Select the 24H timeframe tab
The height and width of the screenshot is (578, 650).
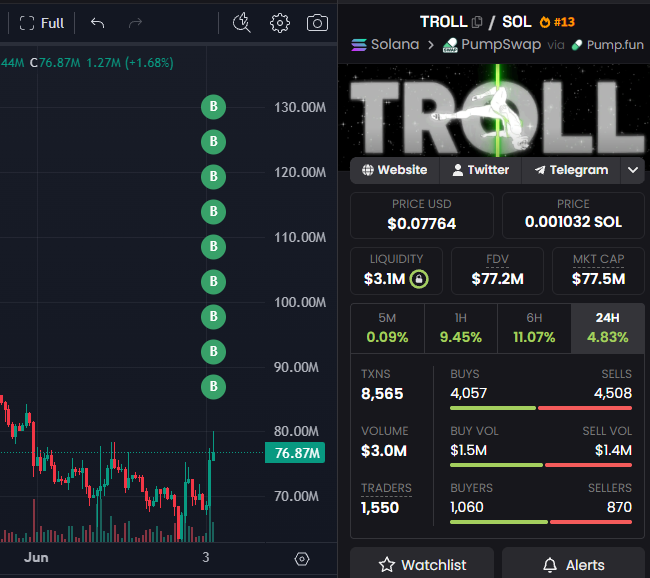608,328
